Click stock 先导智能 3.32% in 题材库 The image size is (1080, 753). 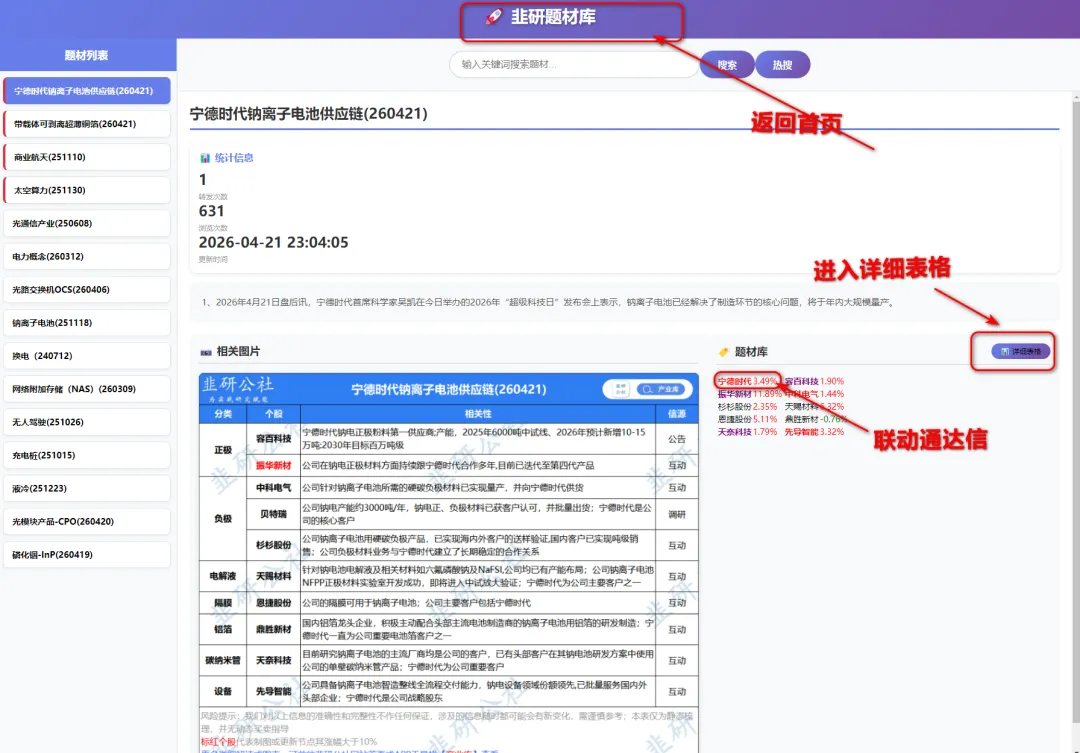click(813, 432)
